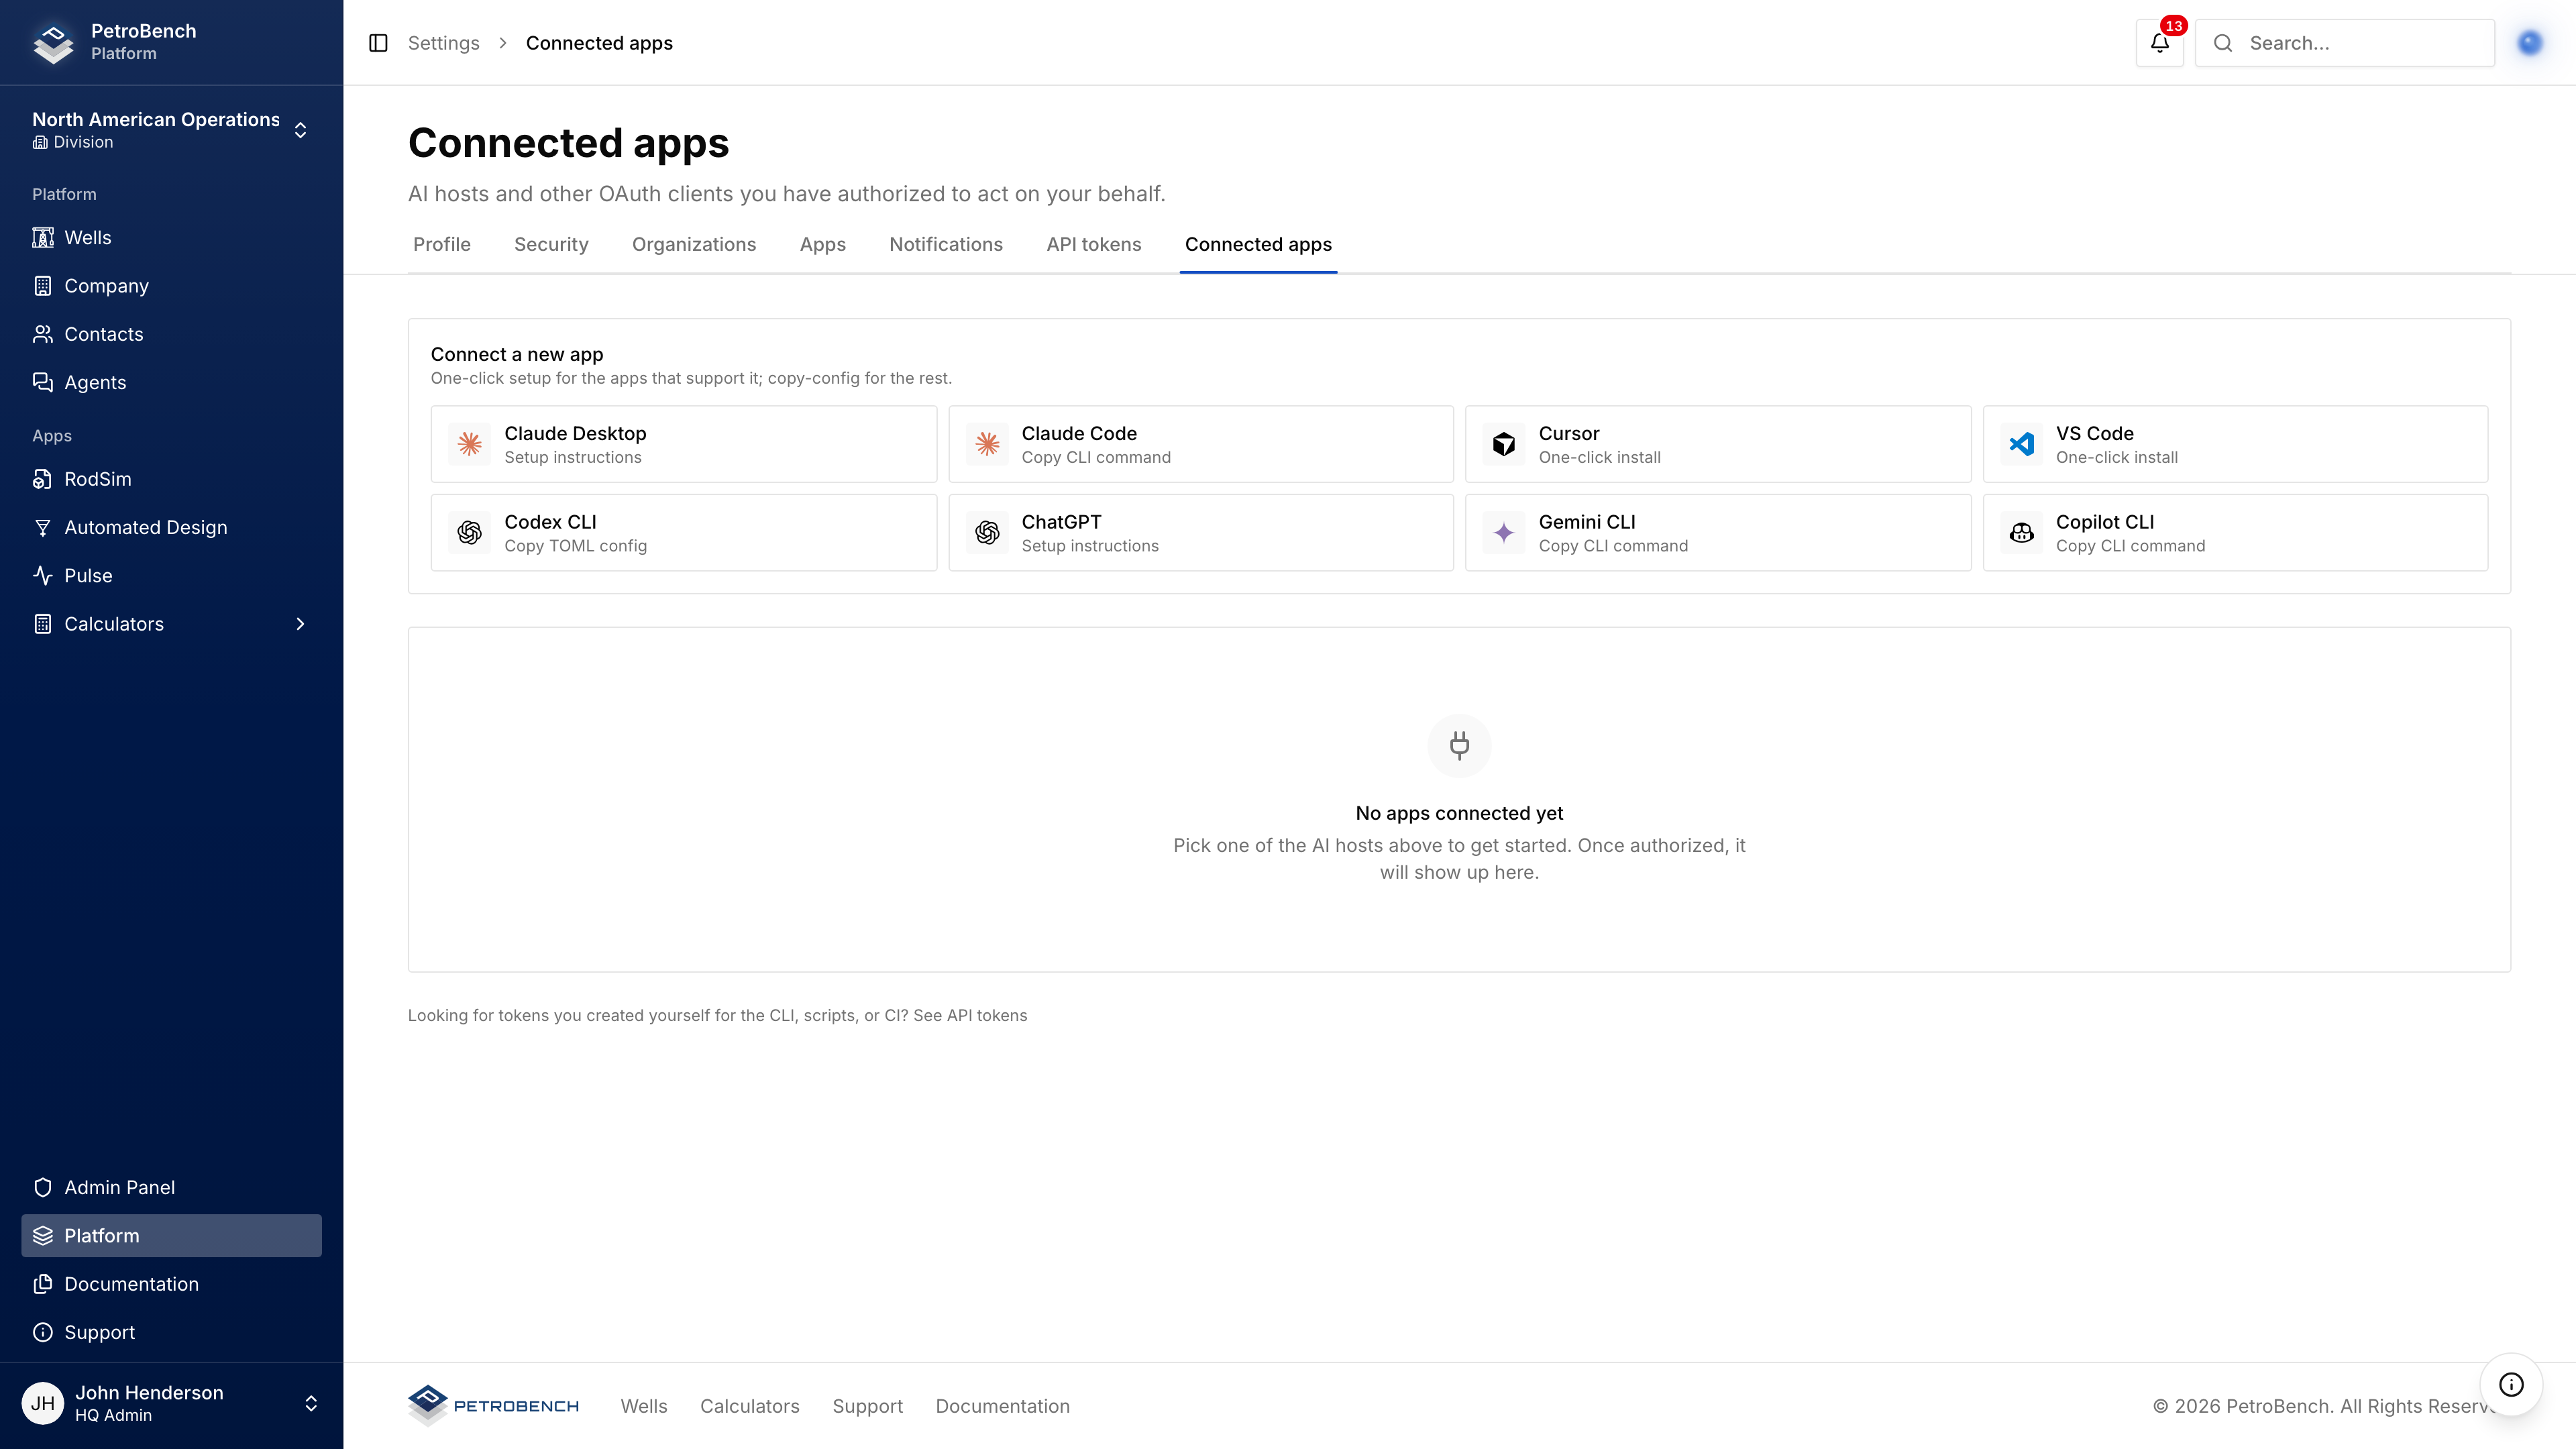
Task: Open the North American Operations division switcher
Action: coord(171,130)
